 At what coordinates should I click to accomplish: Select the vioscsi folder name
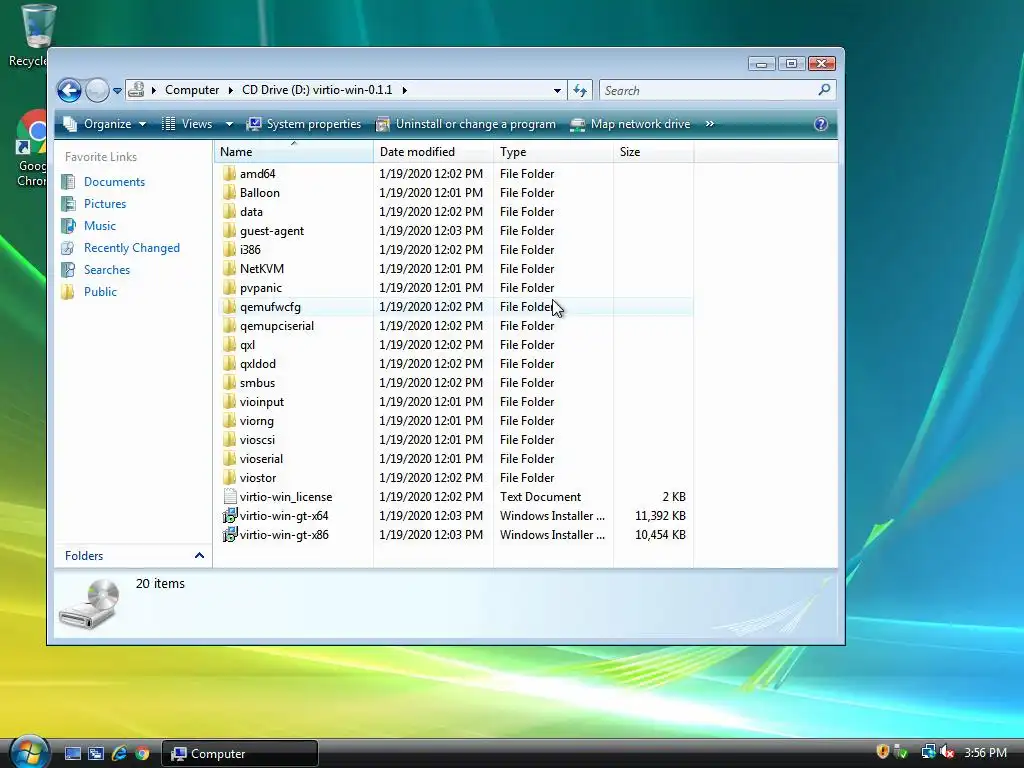(257, 440)
